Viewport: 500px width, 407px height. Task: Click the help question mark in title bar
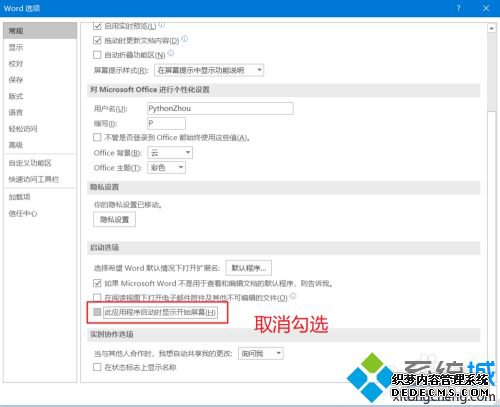459,8
